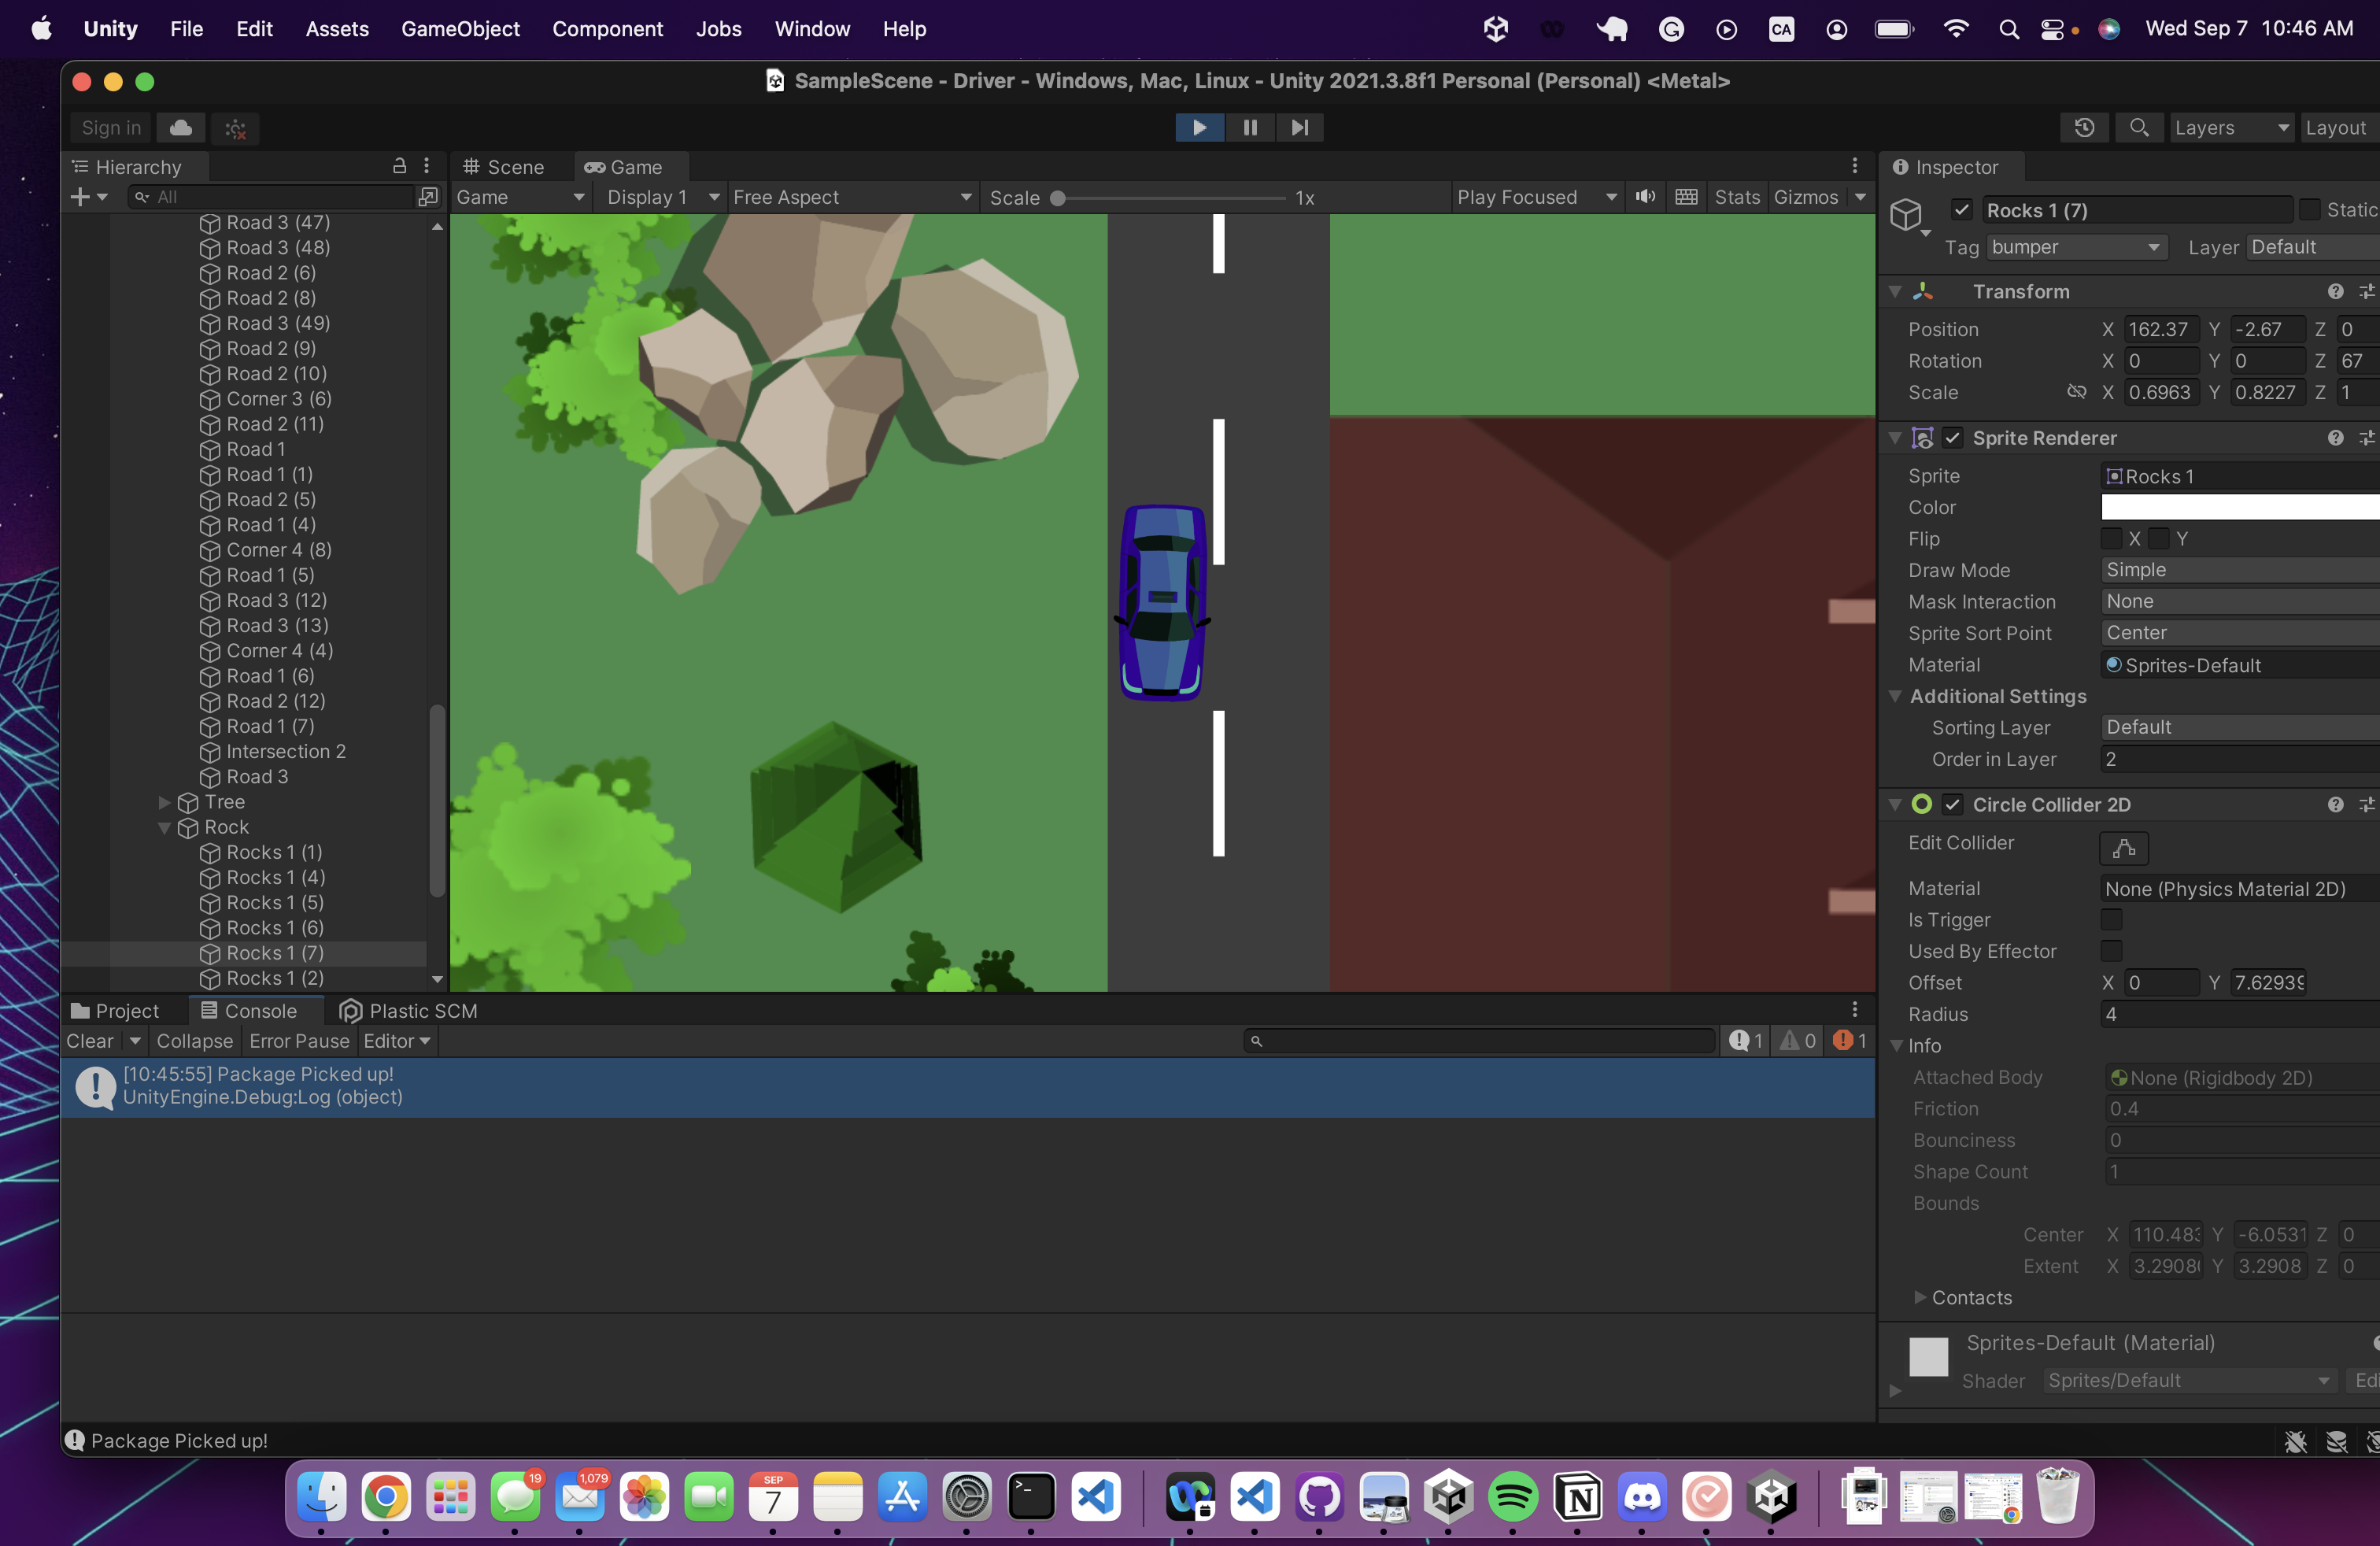Toggle Mute Audio speaker icon in Game view
Viewport: 2380px width, 1546px height.
click(x=1645, y=197)
